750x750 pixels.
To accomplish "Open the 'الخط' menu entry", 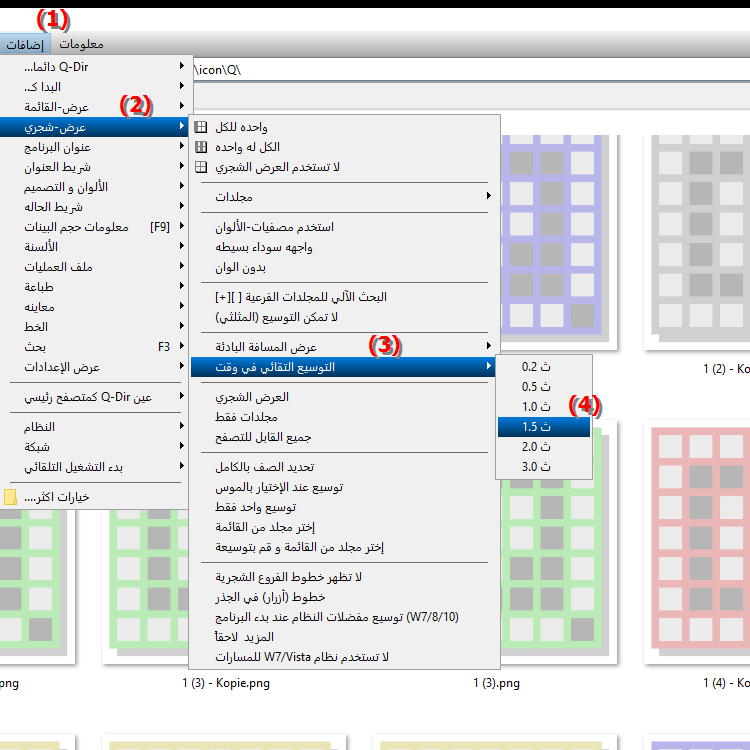I will pyautogui.click(x=94, y=327).
